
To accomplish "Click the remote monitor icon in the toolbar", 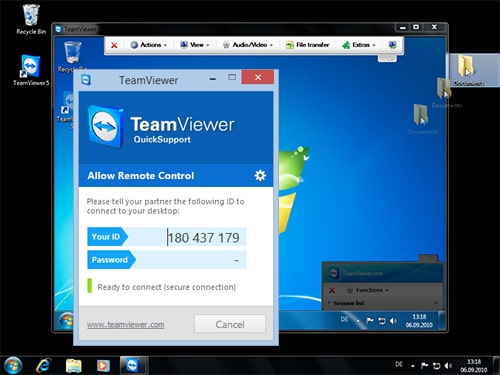I will tap(393, 45).
